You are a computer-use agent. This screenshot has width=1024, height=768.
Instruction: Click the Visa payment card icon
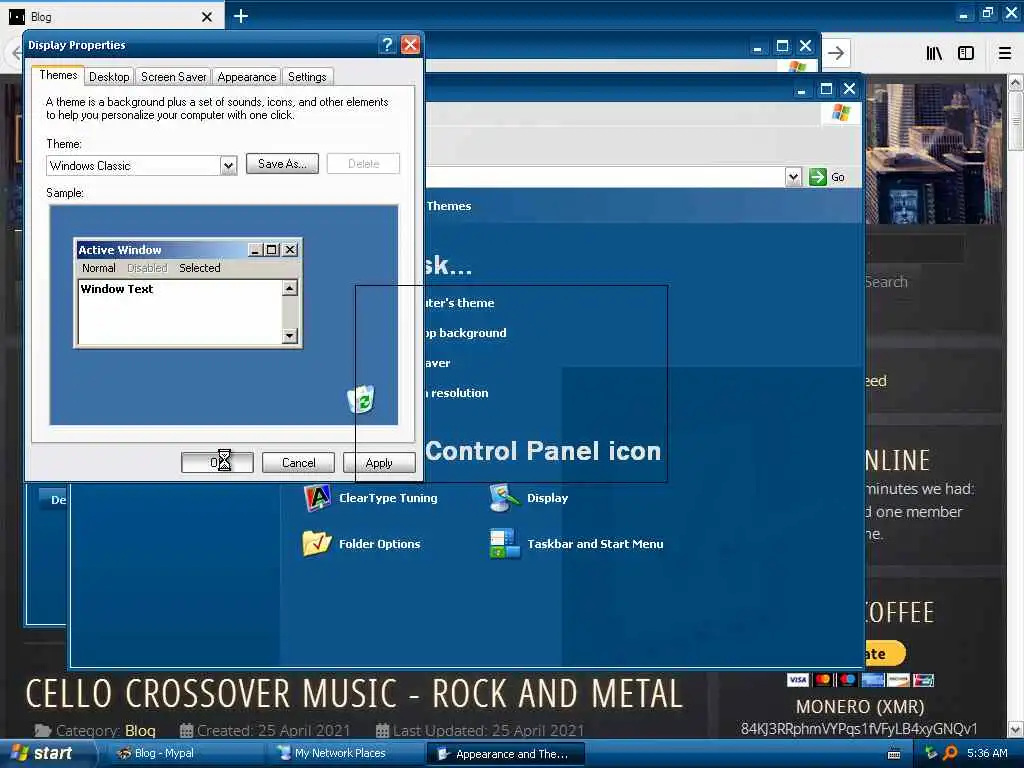pos(798,680)
